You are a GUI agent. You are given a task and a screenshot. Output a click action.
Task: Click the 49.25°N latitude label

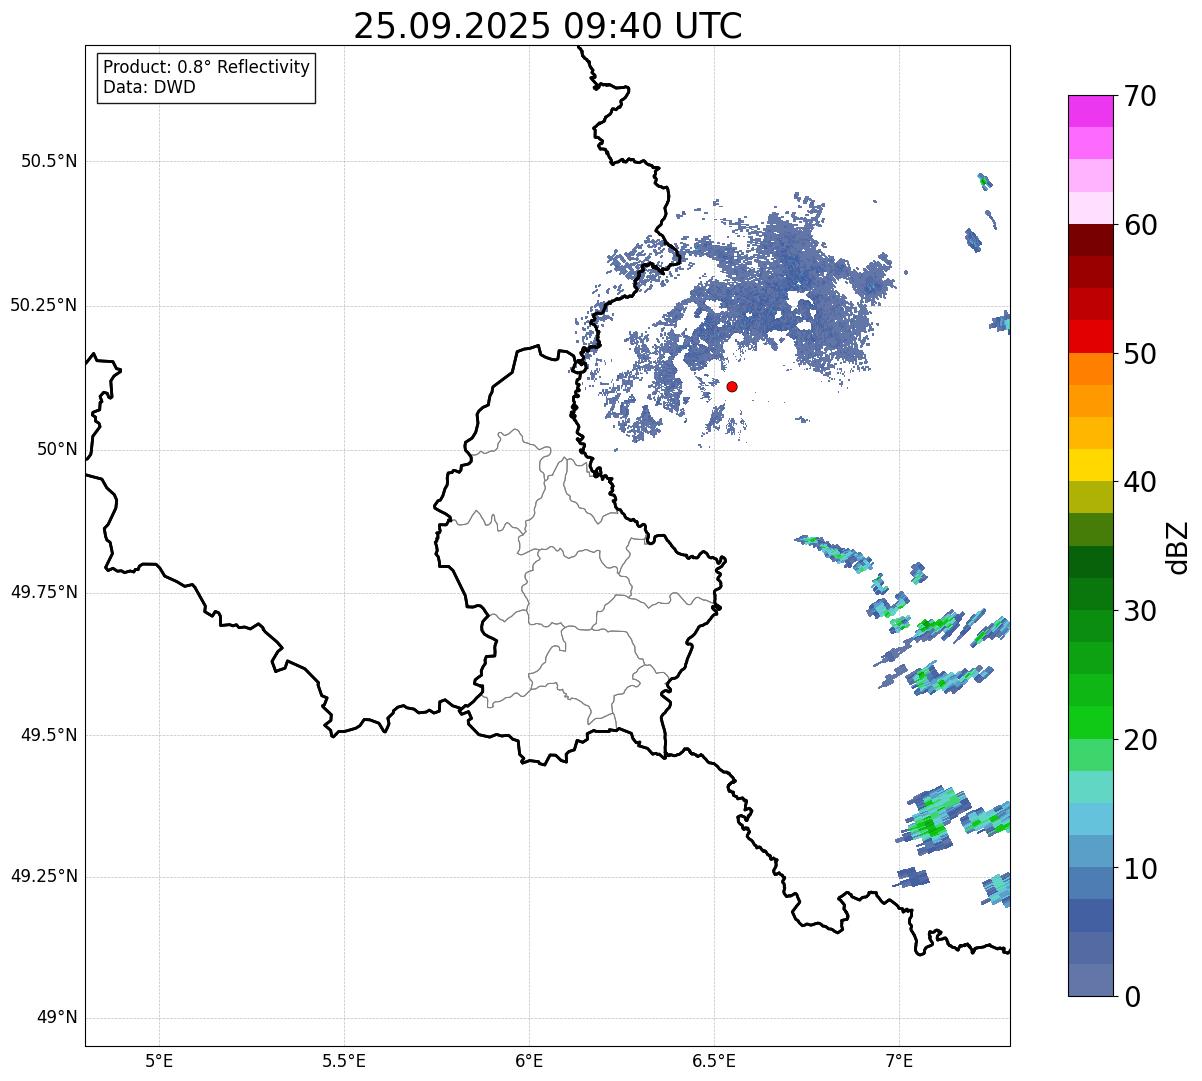click(44, 876)
